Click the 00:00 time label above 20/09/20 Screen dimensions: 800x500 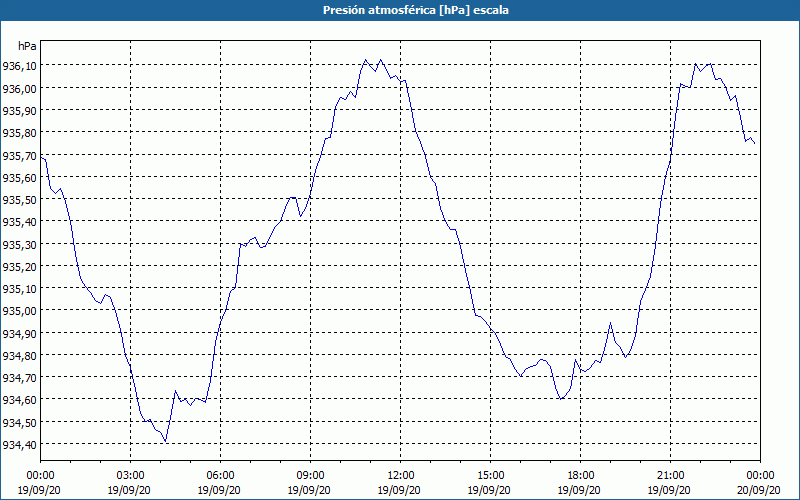coord(760,476)
